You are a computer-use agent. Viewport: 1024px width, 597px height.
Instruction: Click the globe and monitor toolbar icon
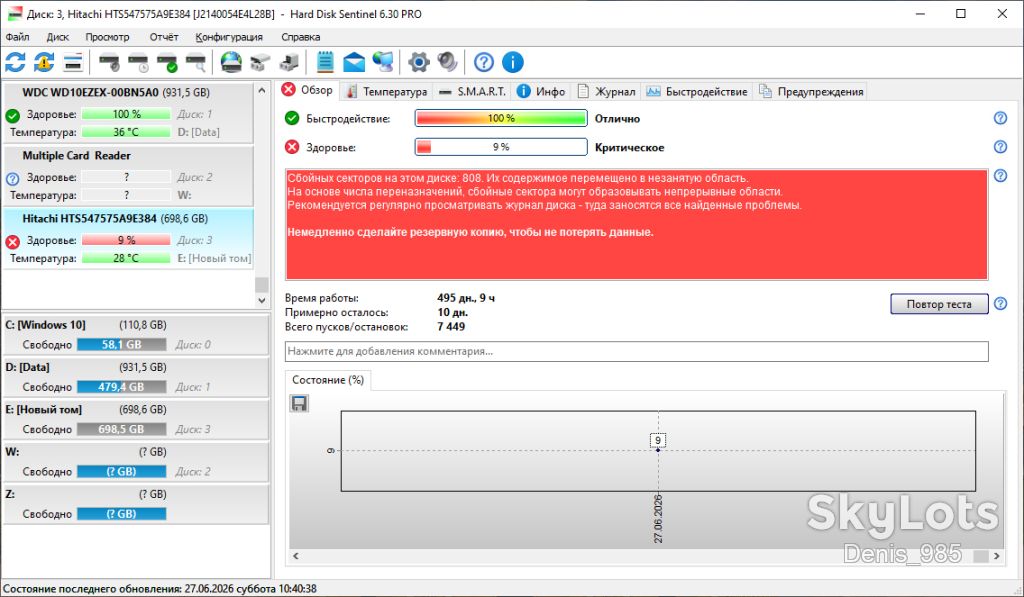383,63
